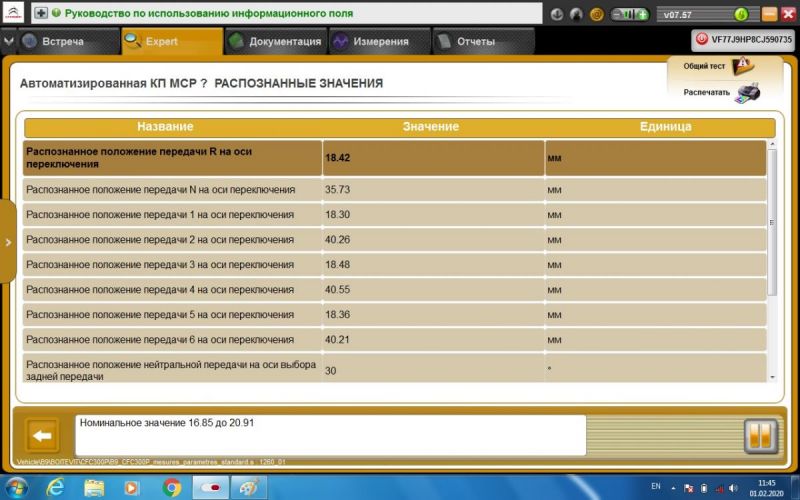Open Internet Explorer from the taskbar
Image resolution: width=800 pixels, height=500 pixels.
[56, 486]
